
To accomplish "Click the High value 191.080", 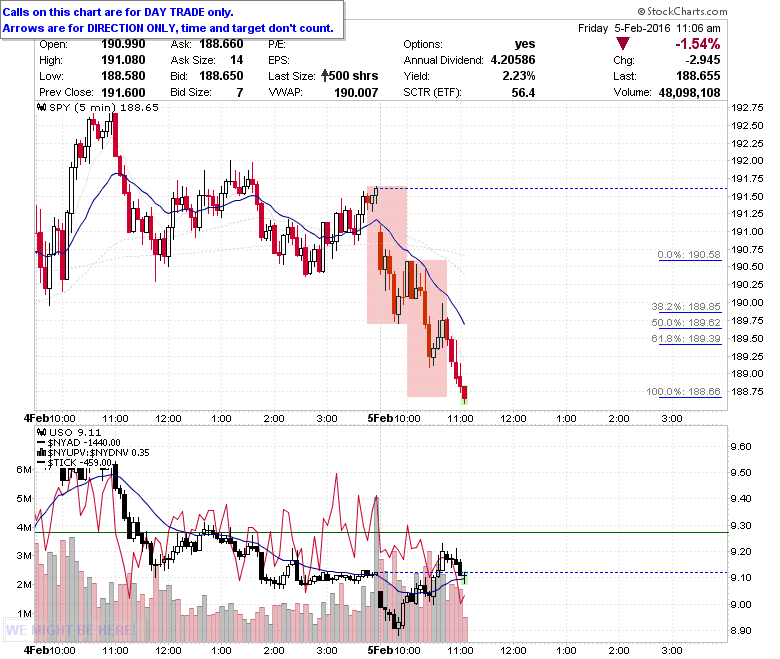I will 123,60.
